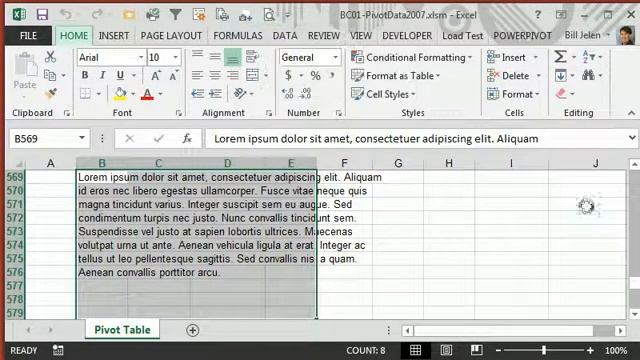Open the Format as Table dropdown
The image size is (640, 360).
coord(396,76)
